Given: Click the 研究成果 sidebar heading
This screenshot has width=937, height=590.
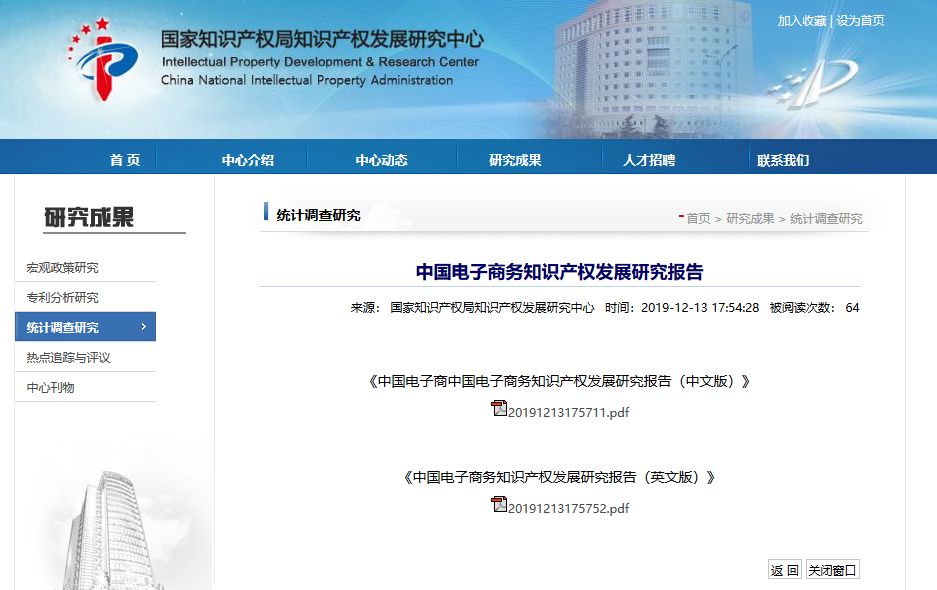Looking at the screenshot, I should [x=89, y=217].
